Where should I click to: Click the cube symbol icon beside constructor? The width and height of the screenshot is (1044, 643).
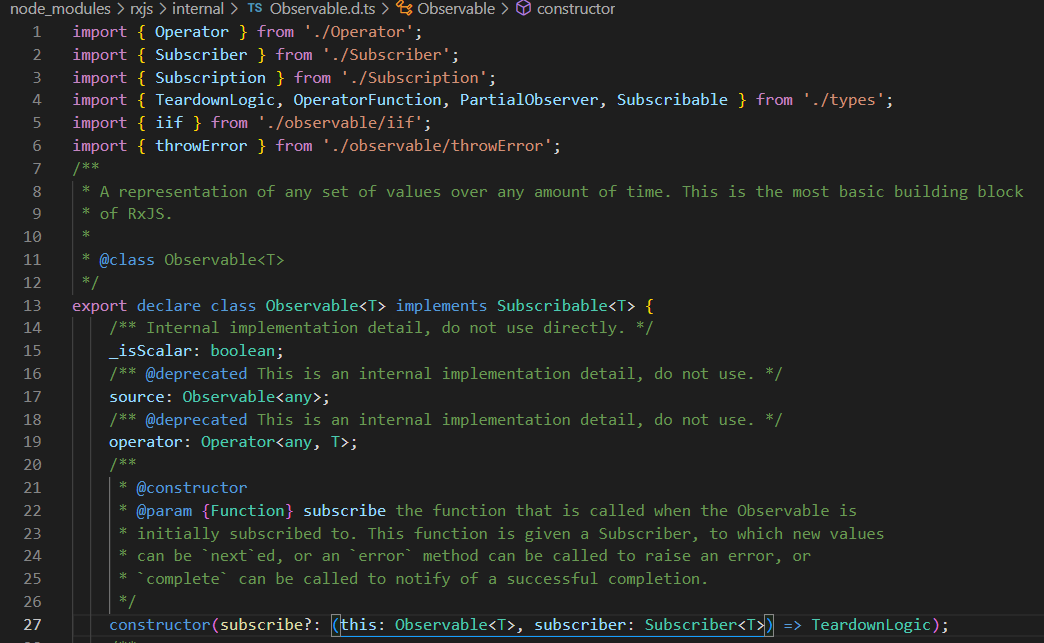[x=522, y=9]
